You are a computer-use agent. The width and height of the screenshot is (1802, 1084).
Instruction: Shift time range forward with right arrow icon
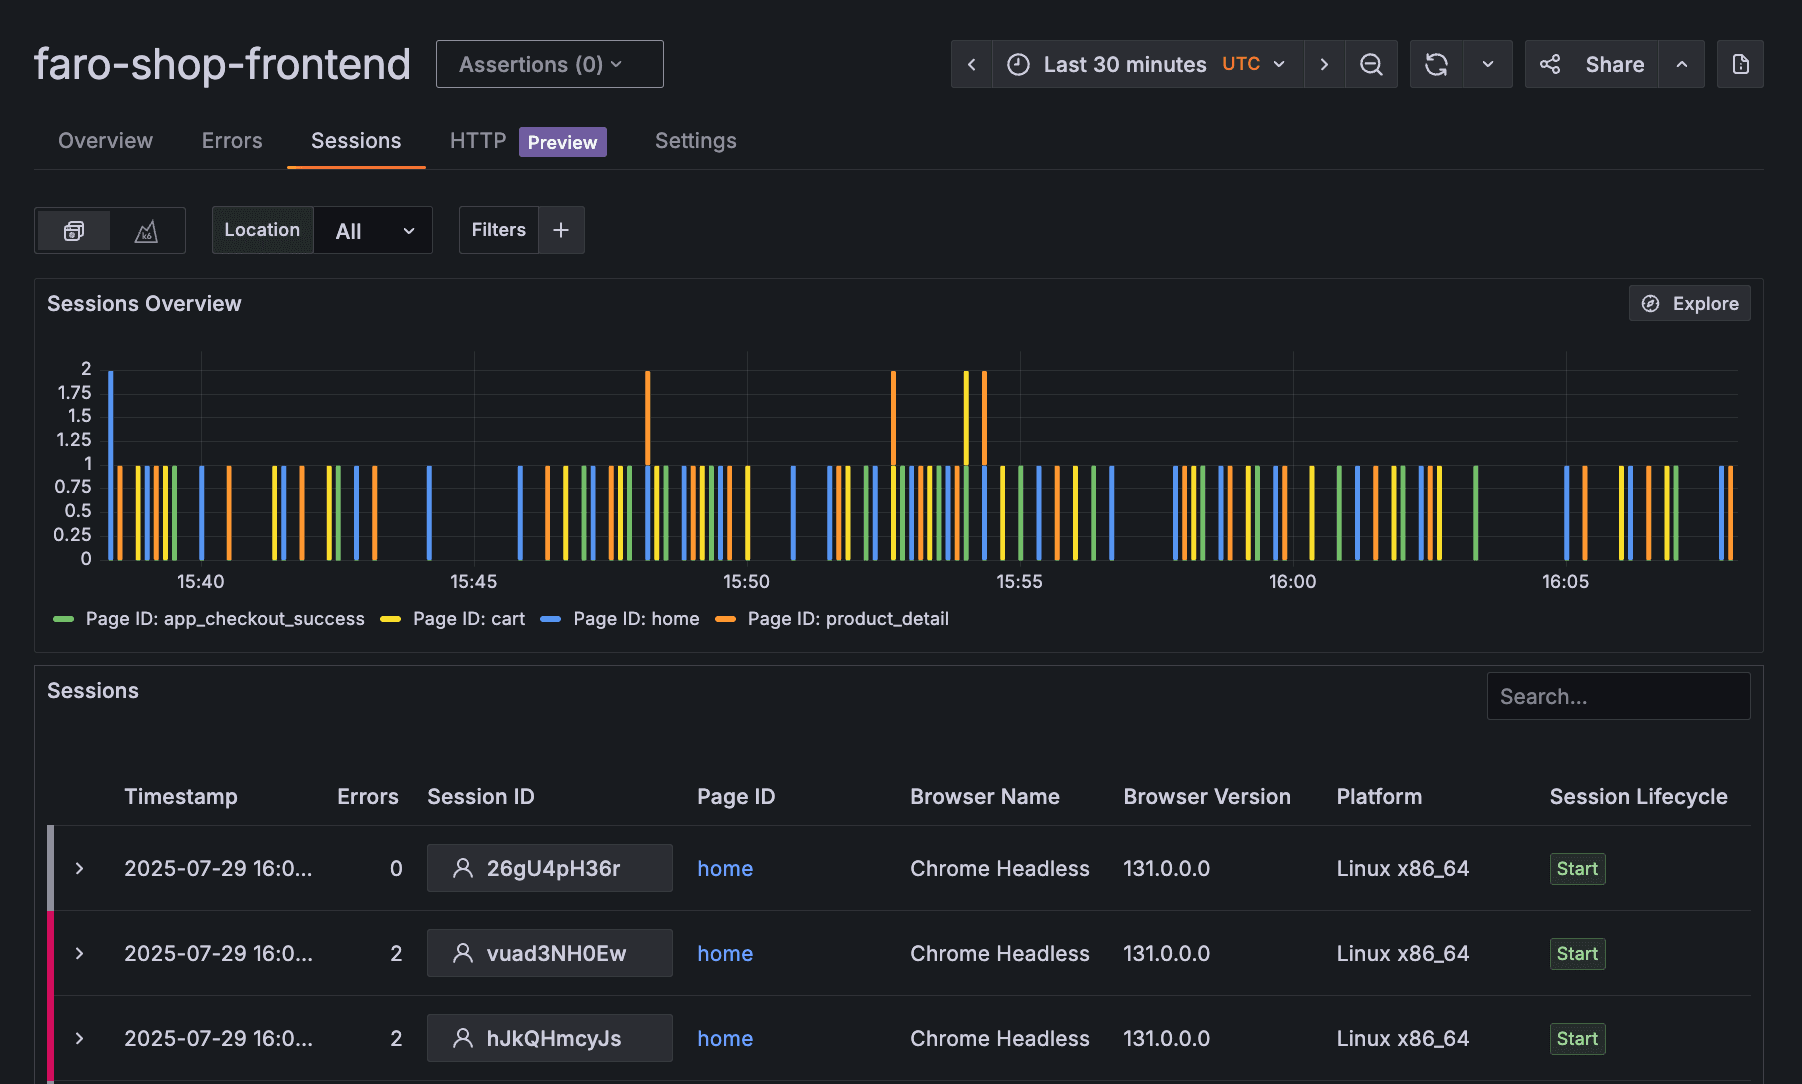tap(1324, 63)
